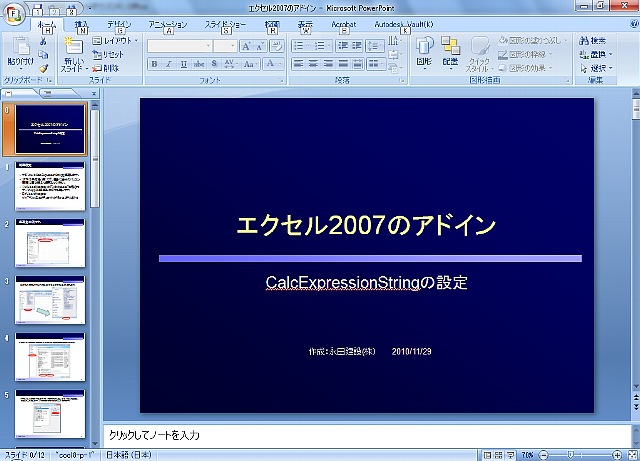Switch to the Design tab
Viewport: 640px width, 461px height.
click(119, 24)
